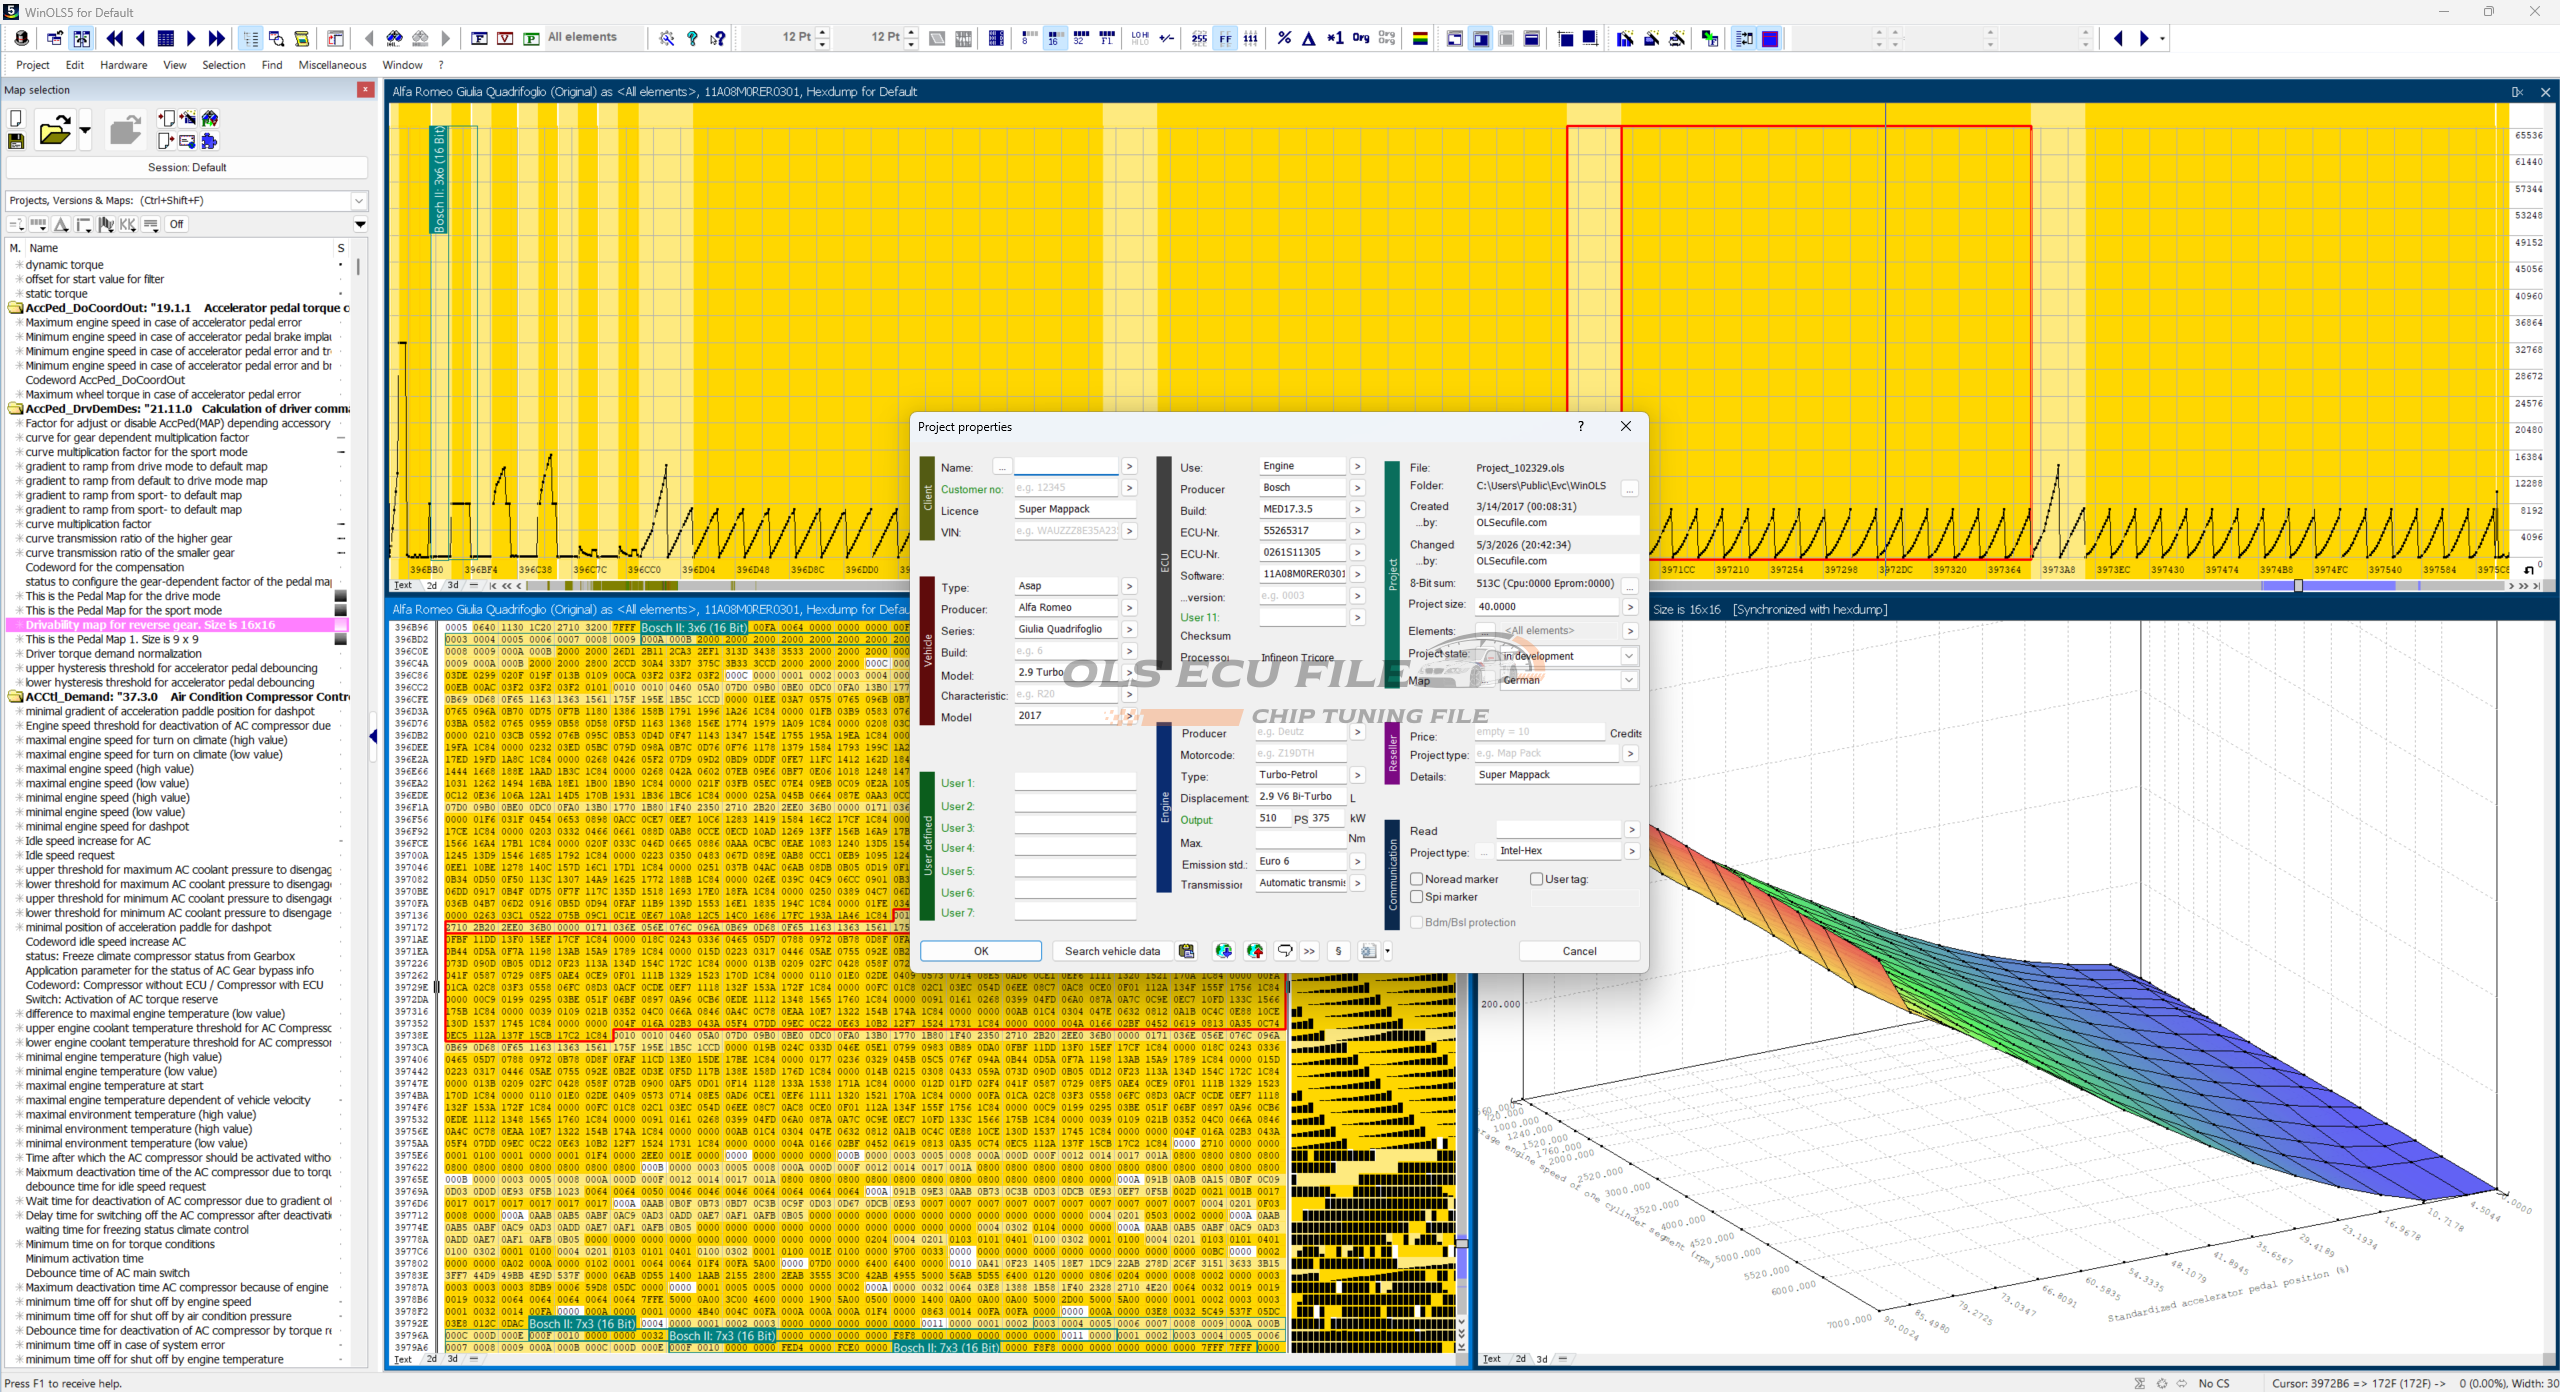The width and height of the screenshot is (2560, 1392).
Task: Click the globe download icon in dialog
Action: pyautogui.click(x=1223, y=951)
